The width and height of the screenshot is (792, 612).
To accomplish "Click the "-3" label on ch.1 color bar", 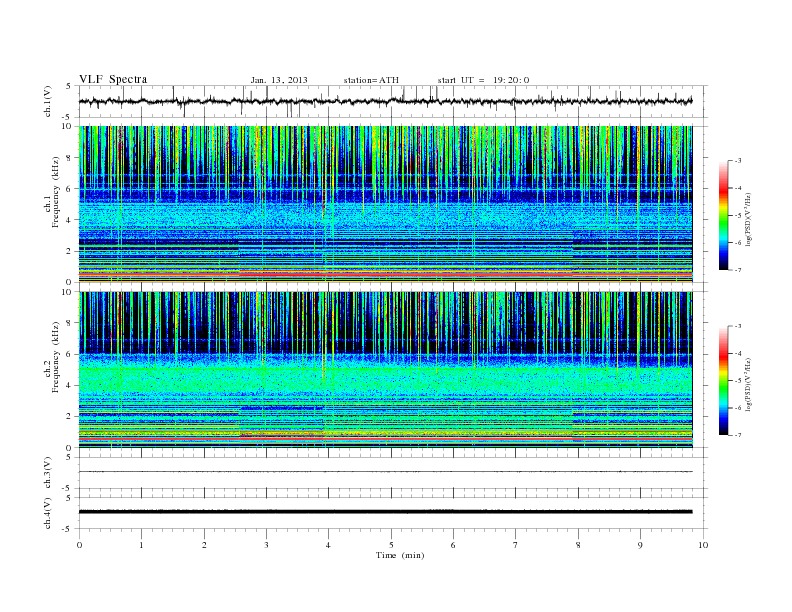I will click(x=738, y=161).
